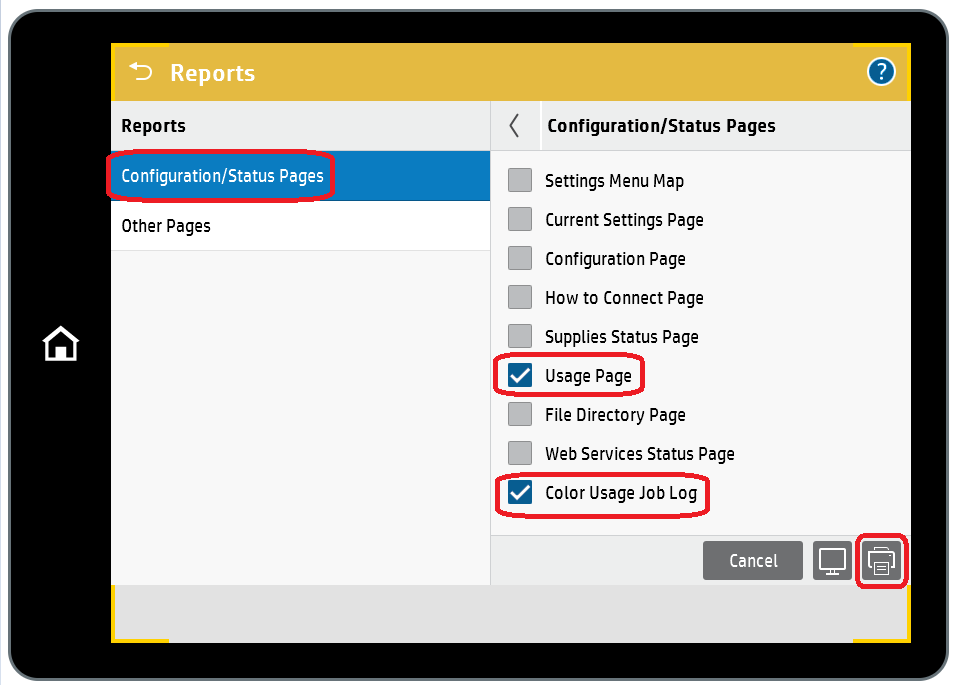Viewport: 954px width, 685px height.
Task: Click the Web Services Status Page label
Action: pyautogui.click(x=640, y=454)
